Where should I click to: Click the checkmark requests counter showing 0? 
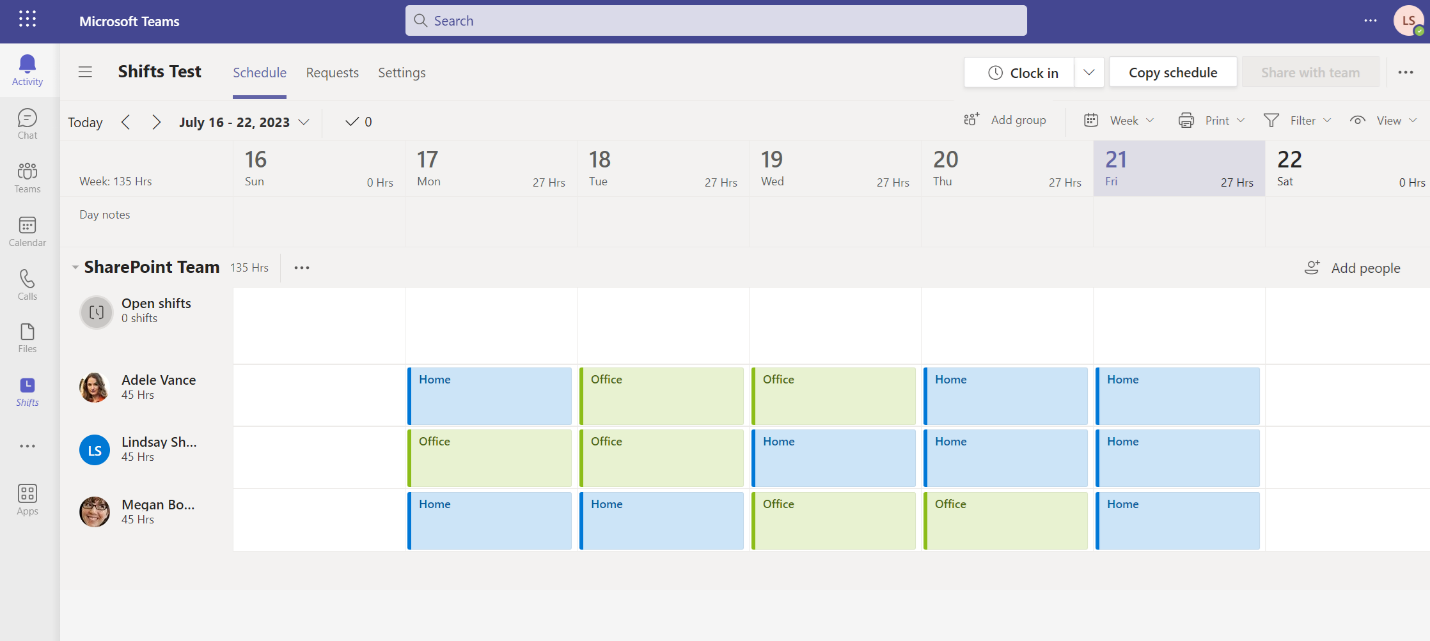(x=358, y=122)
